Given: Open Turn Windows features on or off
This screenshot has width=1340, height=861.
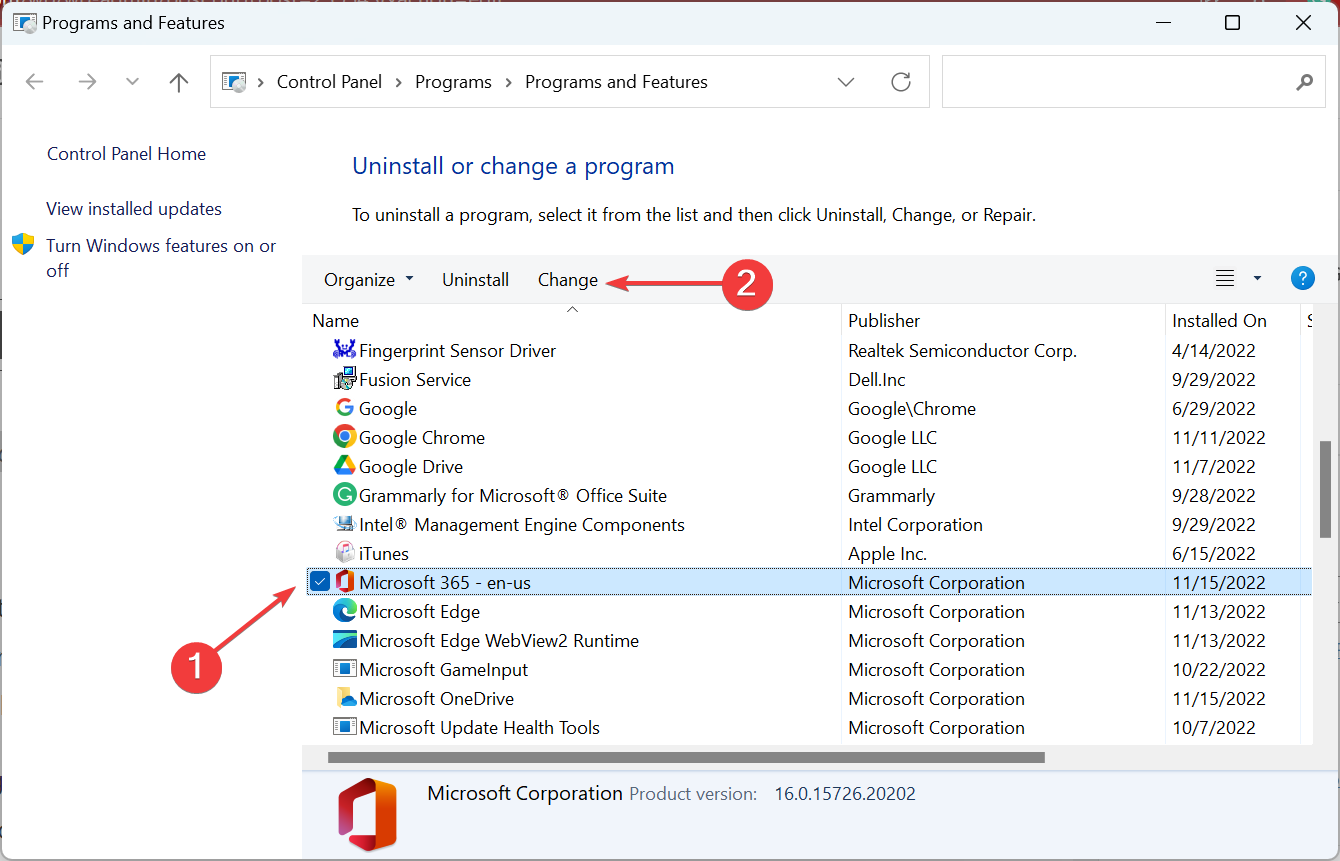Looking at the screenshot, I should pos(161,258).
